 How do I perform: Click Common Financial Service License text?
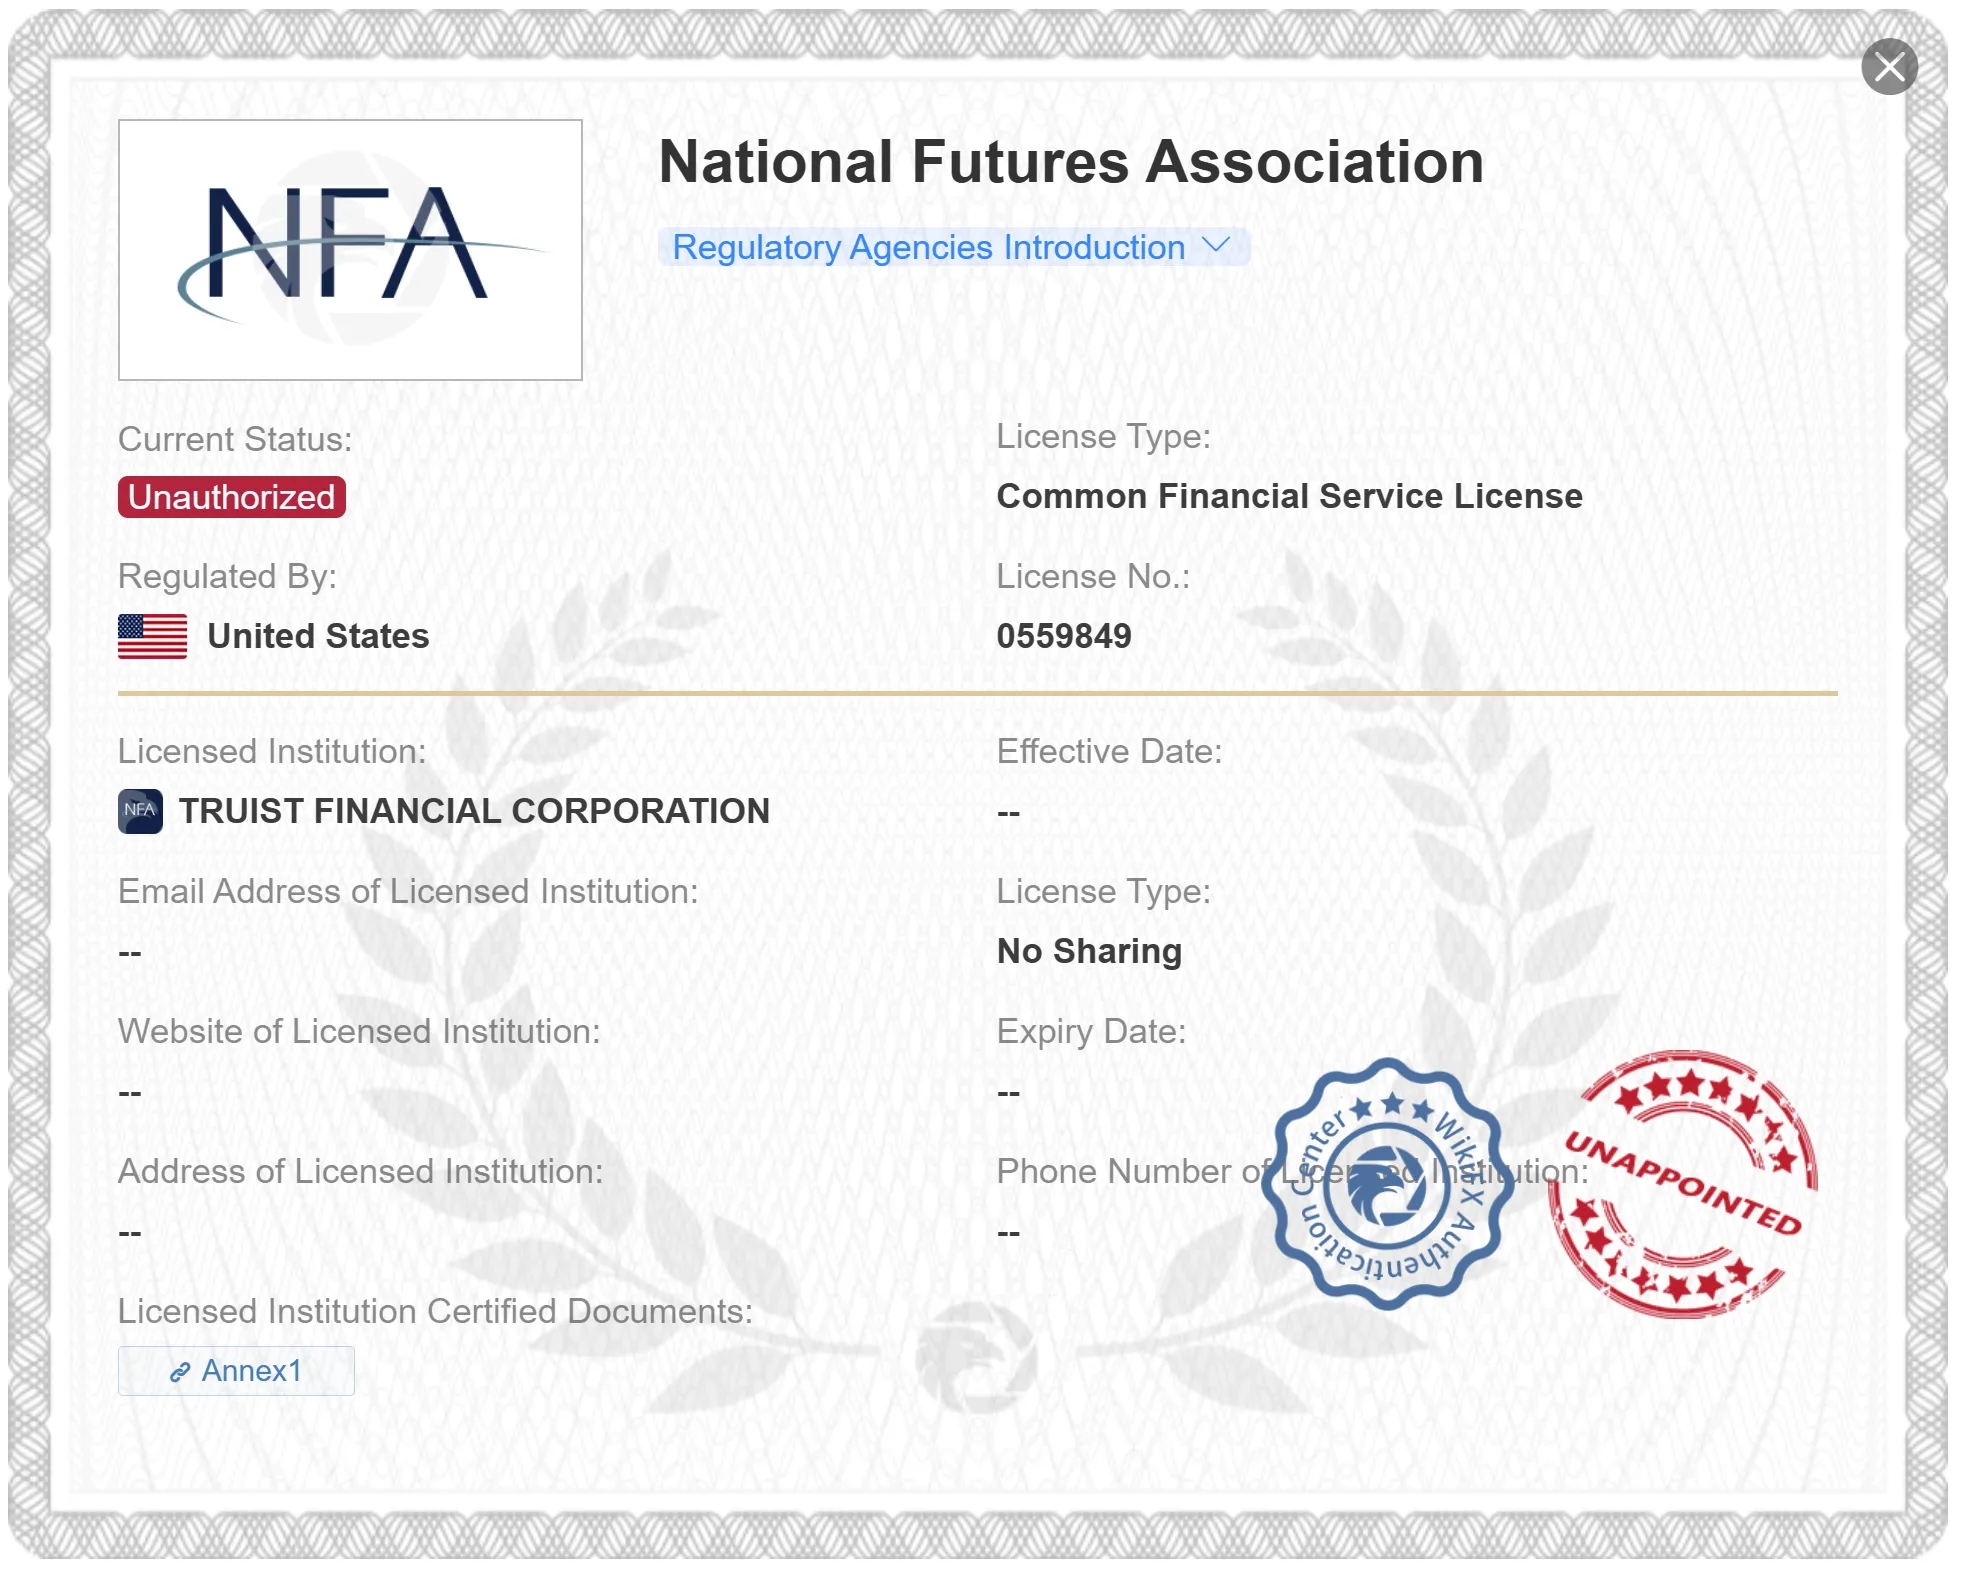(1290, 496)
